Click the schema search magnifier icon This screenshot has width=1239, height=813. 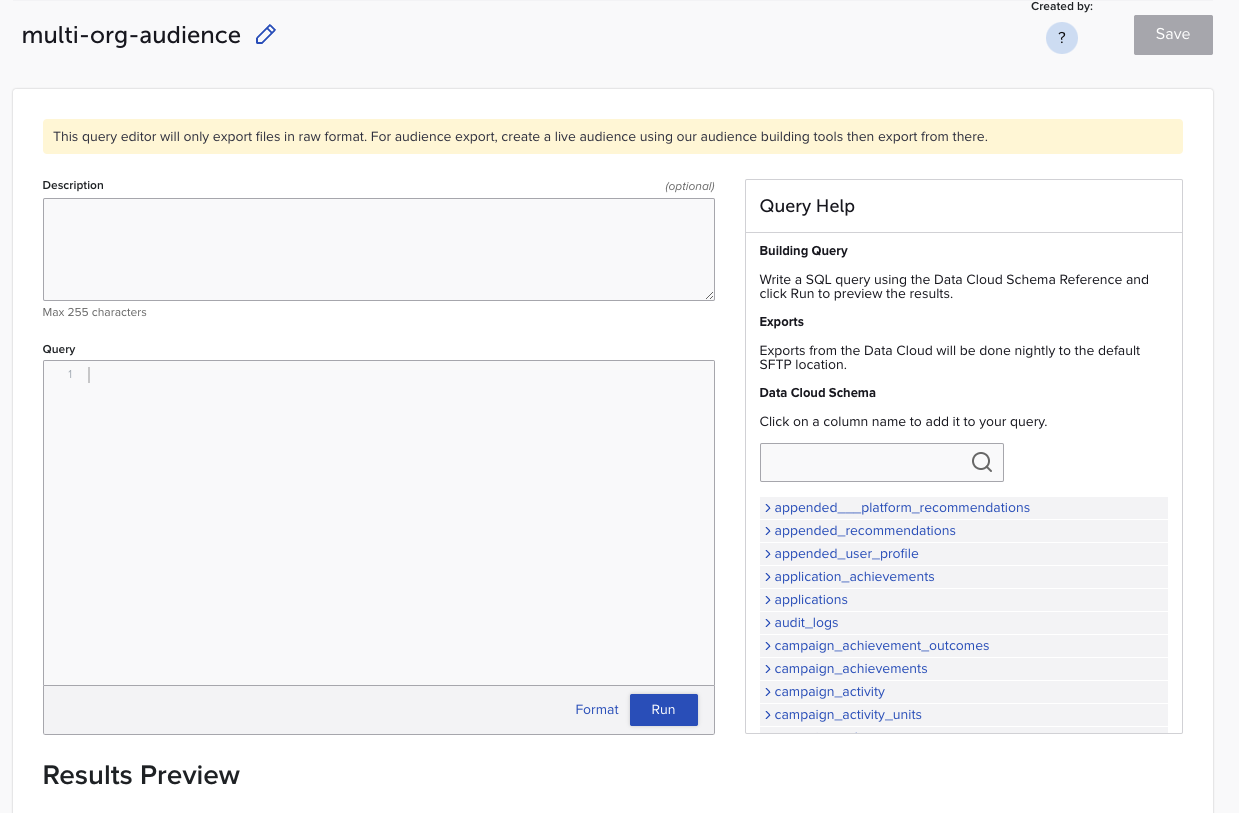[982, 462]
